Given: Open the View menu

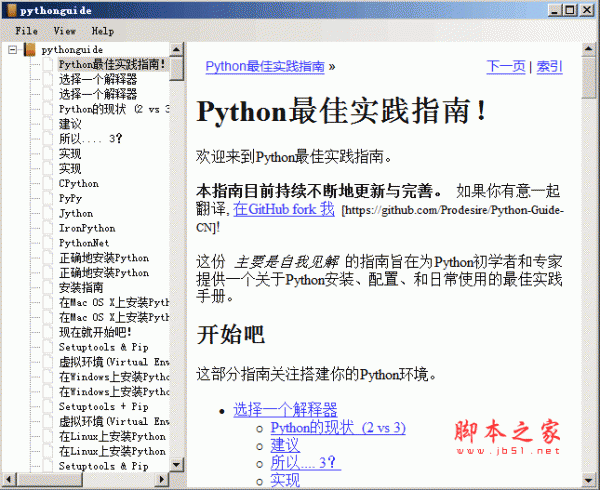Looking at the screenshot, I should pyautogui.click(x=65, y=31).
